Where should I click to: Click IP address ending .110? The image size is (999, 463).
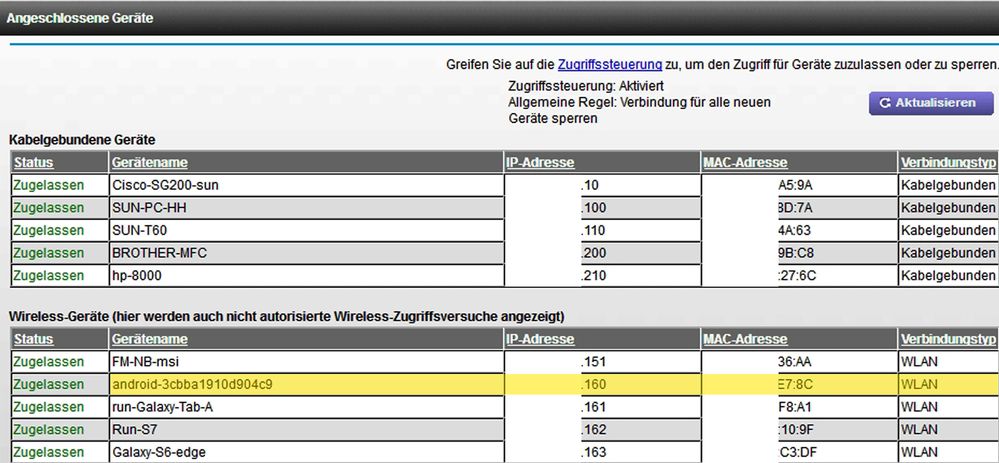coord(593,230)
